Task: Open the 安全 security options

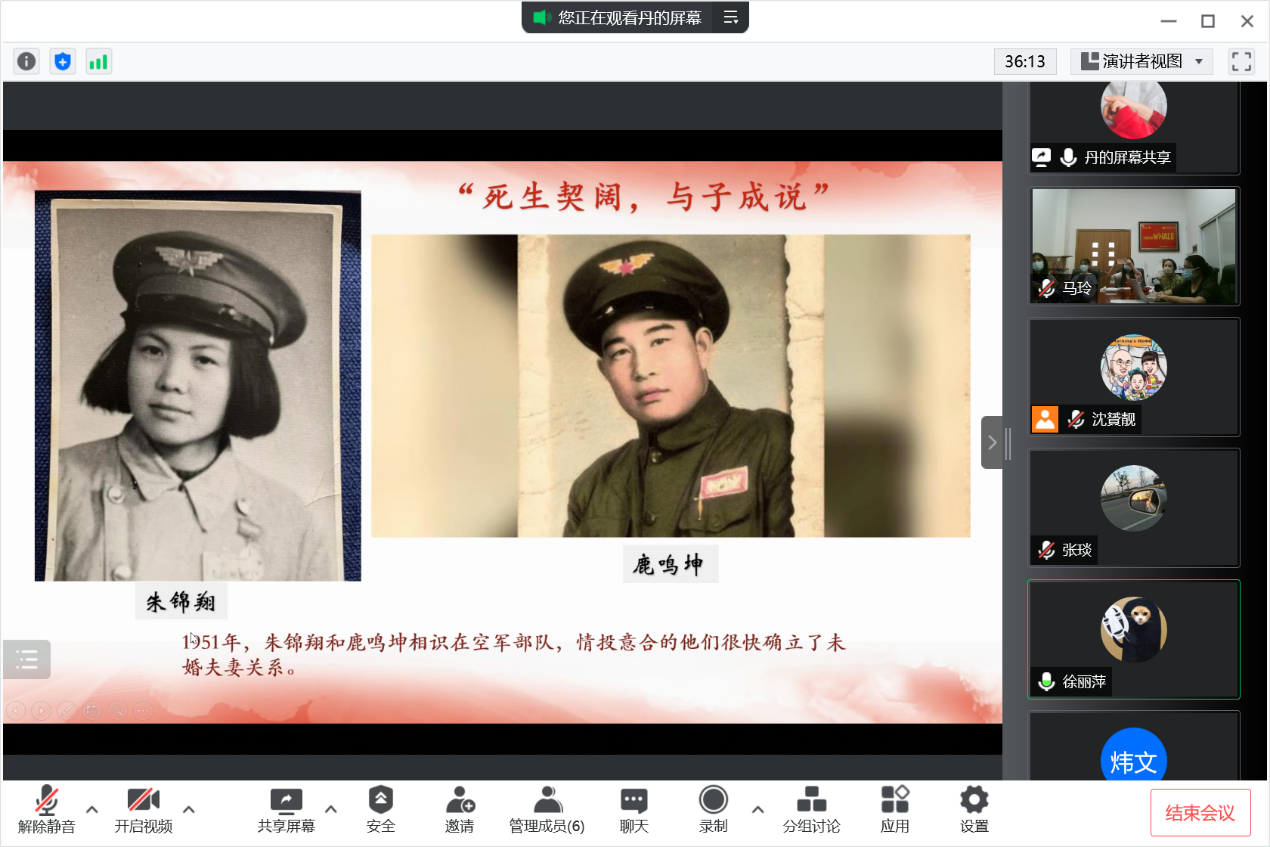Action: click(381, 809)
